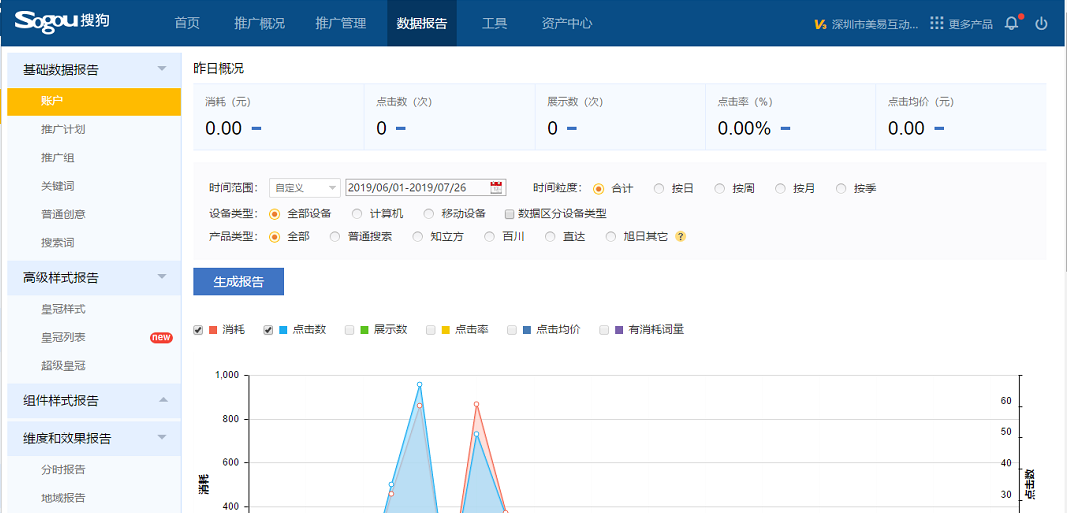Open the 地域报告 in sidebar
This screenshot has width=1067, height=513.
coord(63,498)
